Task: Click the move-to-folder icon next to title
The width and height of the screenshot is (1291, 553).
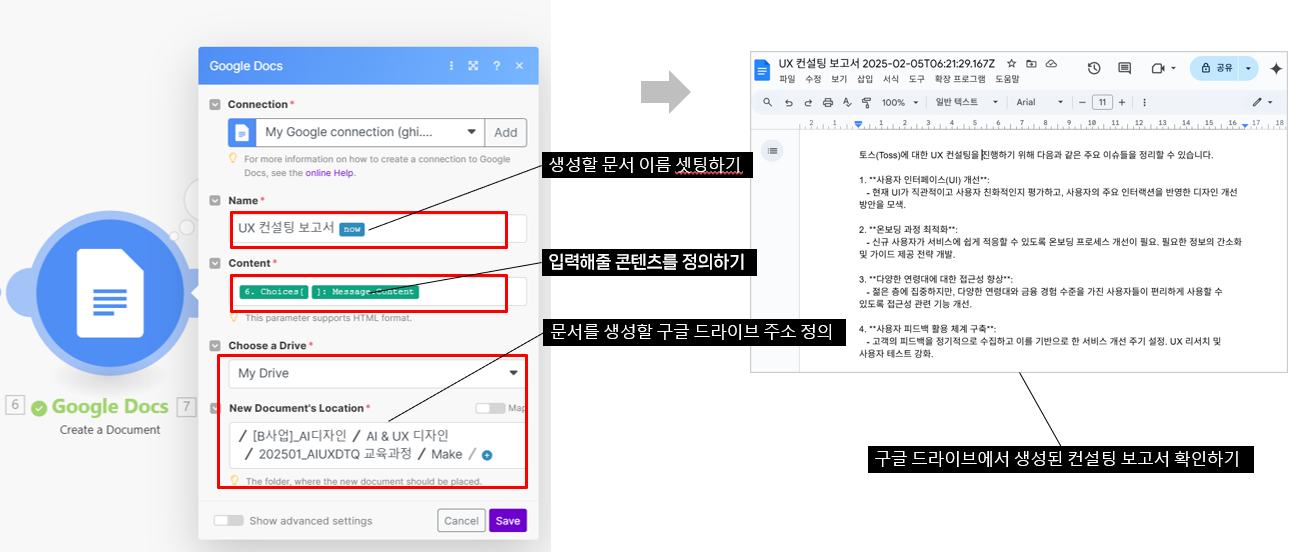Action: [1031, 63]
